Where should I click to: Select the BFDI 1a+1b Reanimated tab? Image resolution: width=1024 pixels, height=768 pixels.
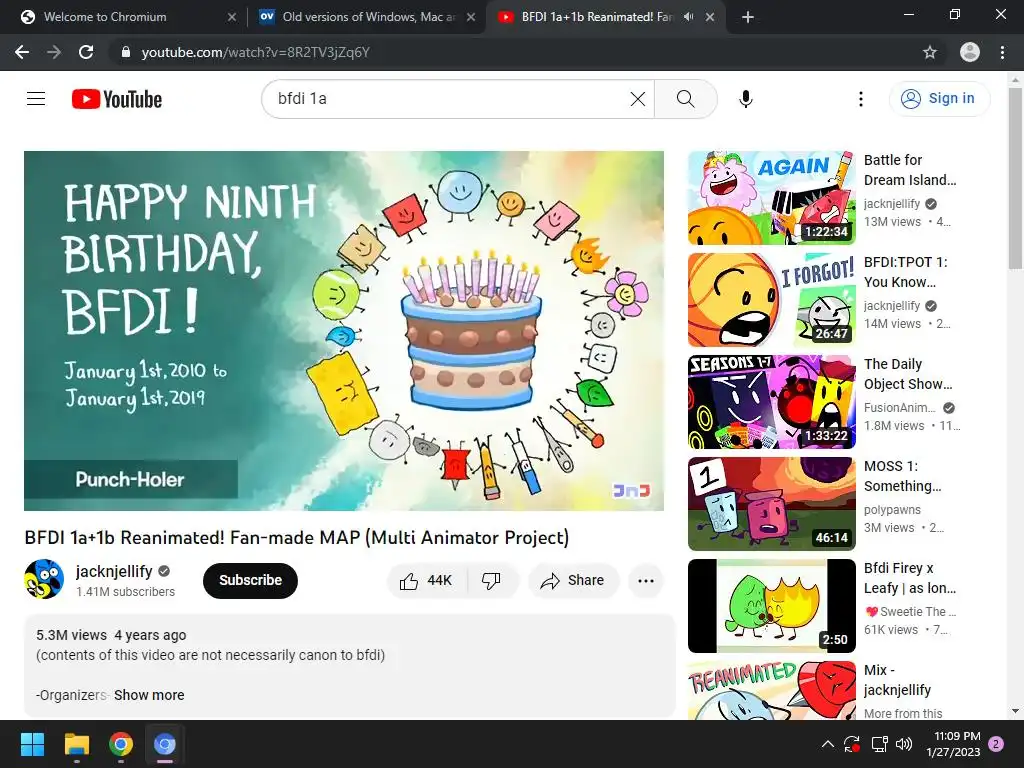tap(596, 17)
